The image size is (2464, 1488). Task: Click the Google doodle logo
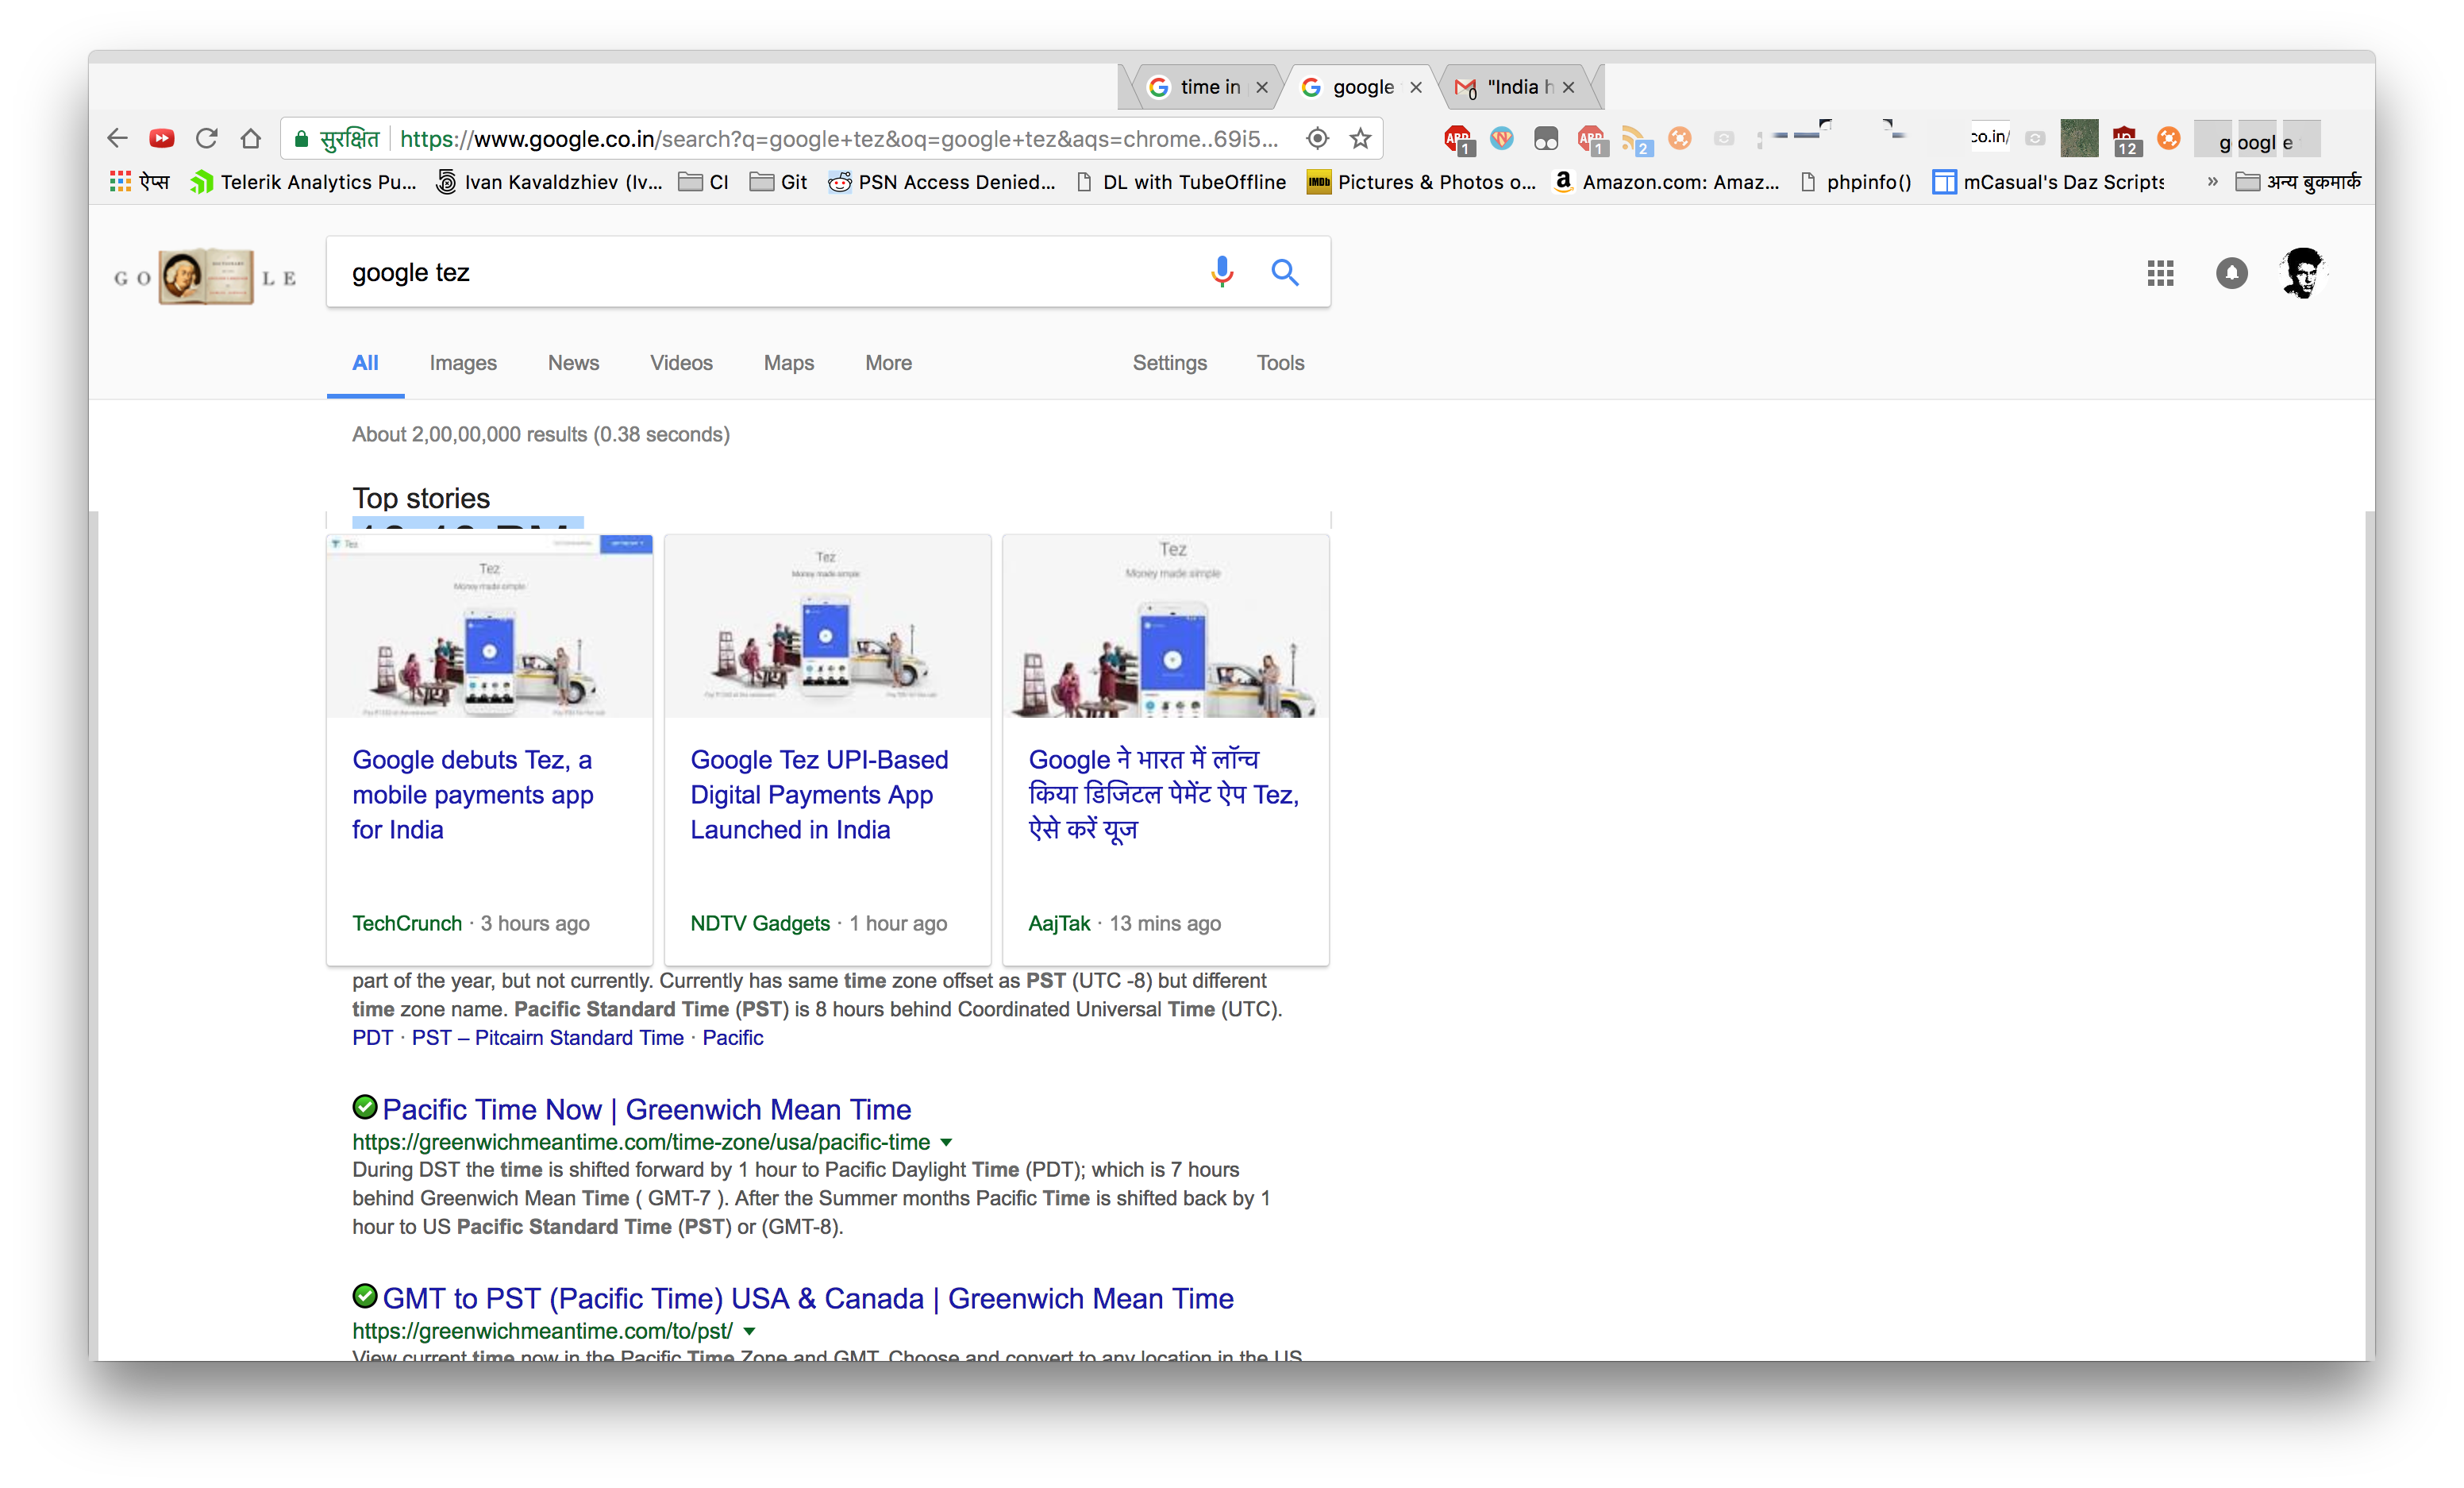[x=206, y=276]
